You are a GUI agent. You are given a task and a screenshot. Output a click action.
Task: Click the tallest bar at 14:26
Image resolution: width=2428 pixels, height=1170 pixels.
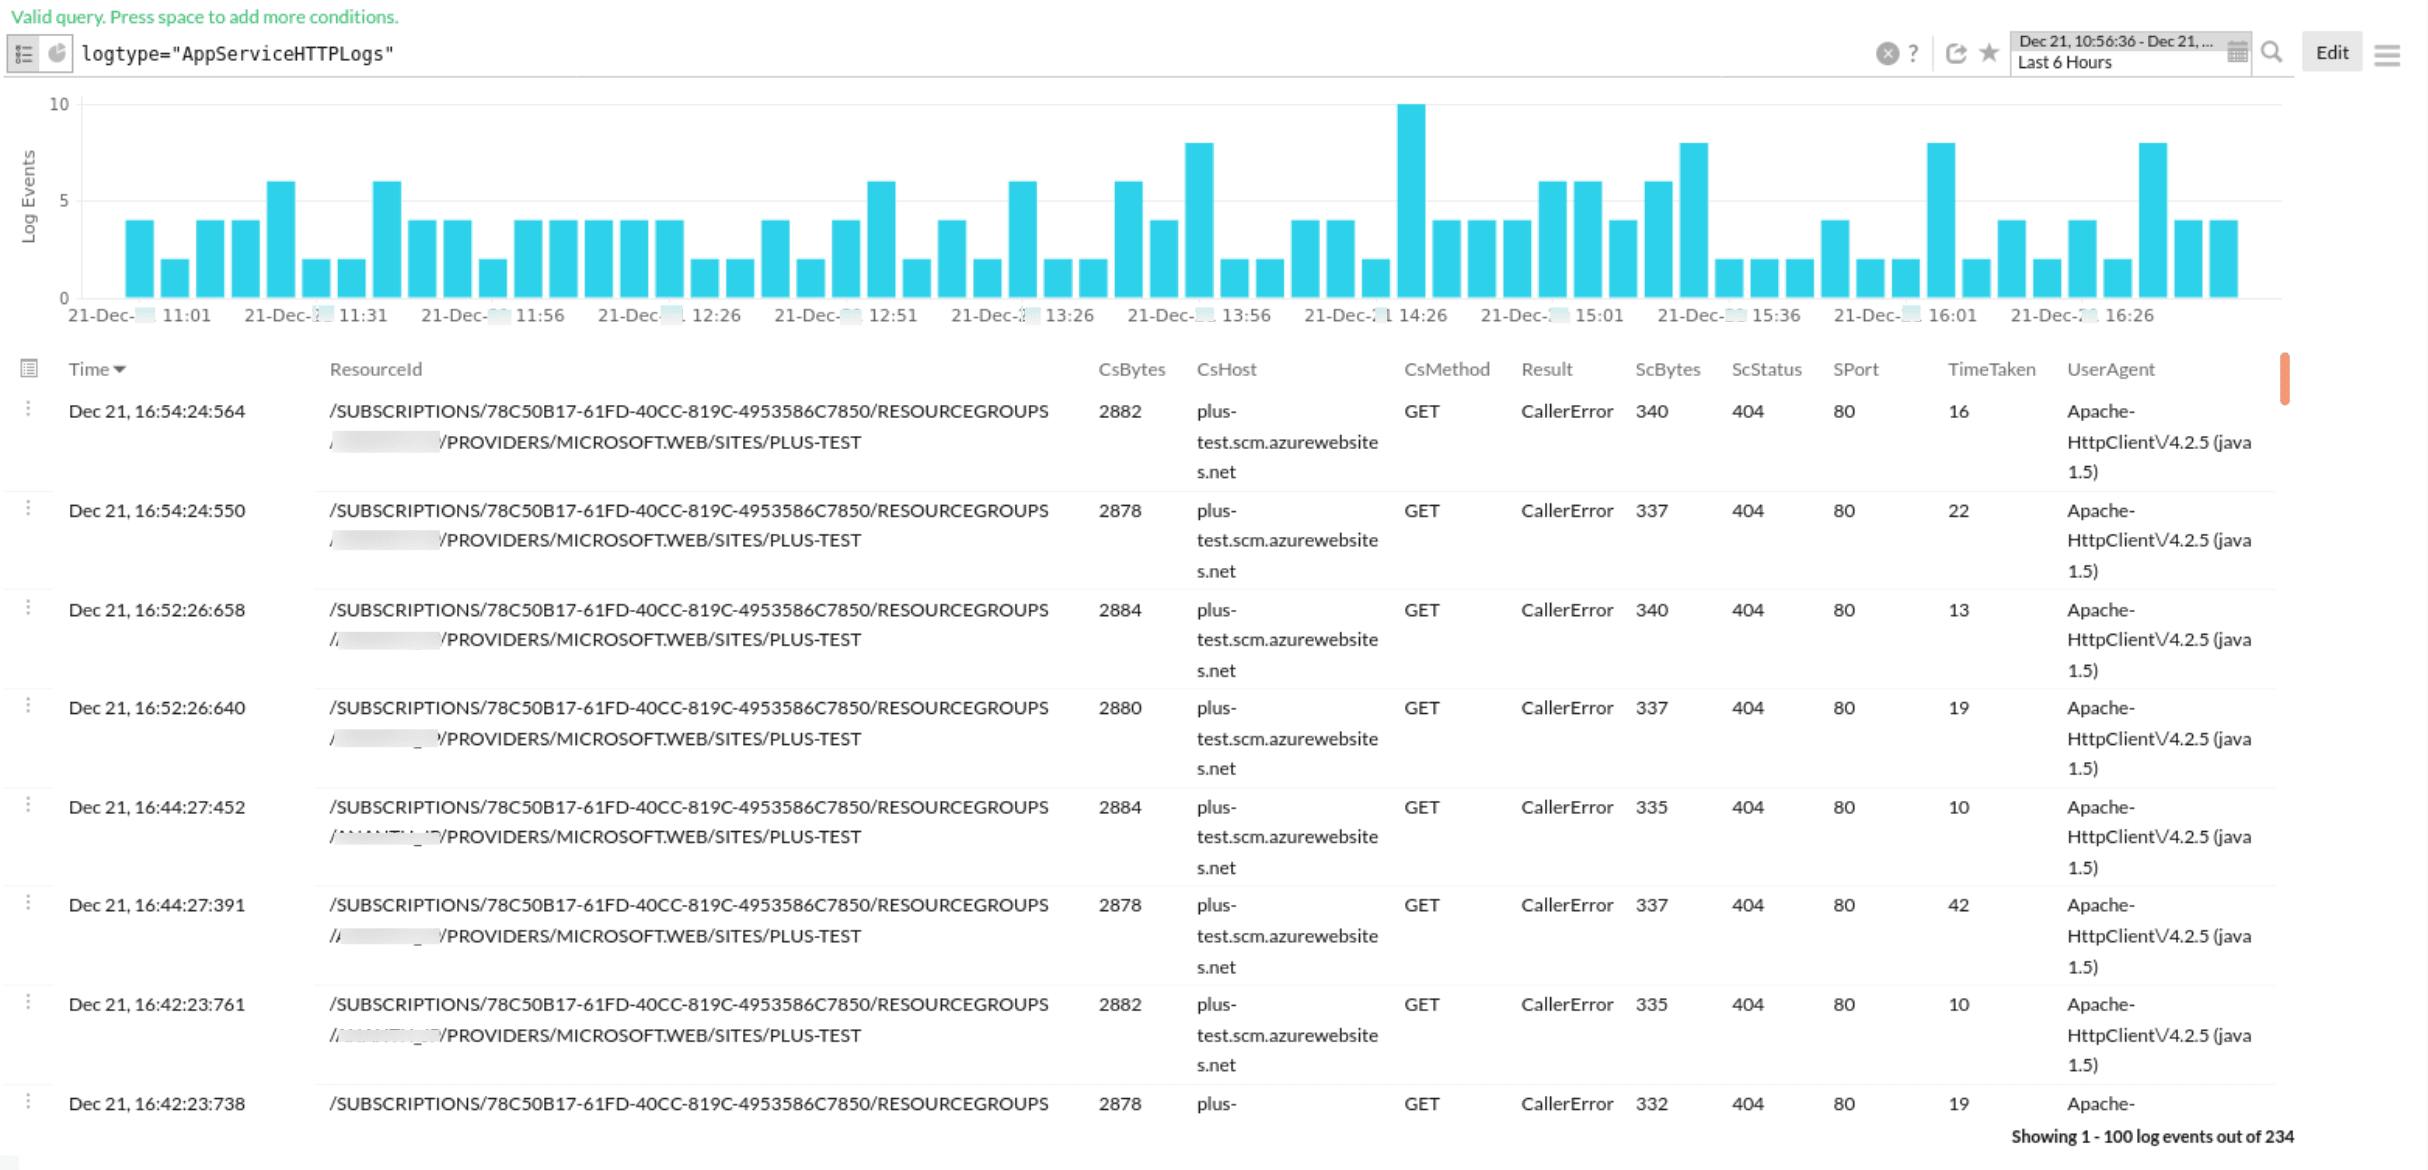click(x=1410, y=200)
